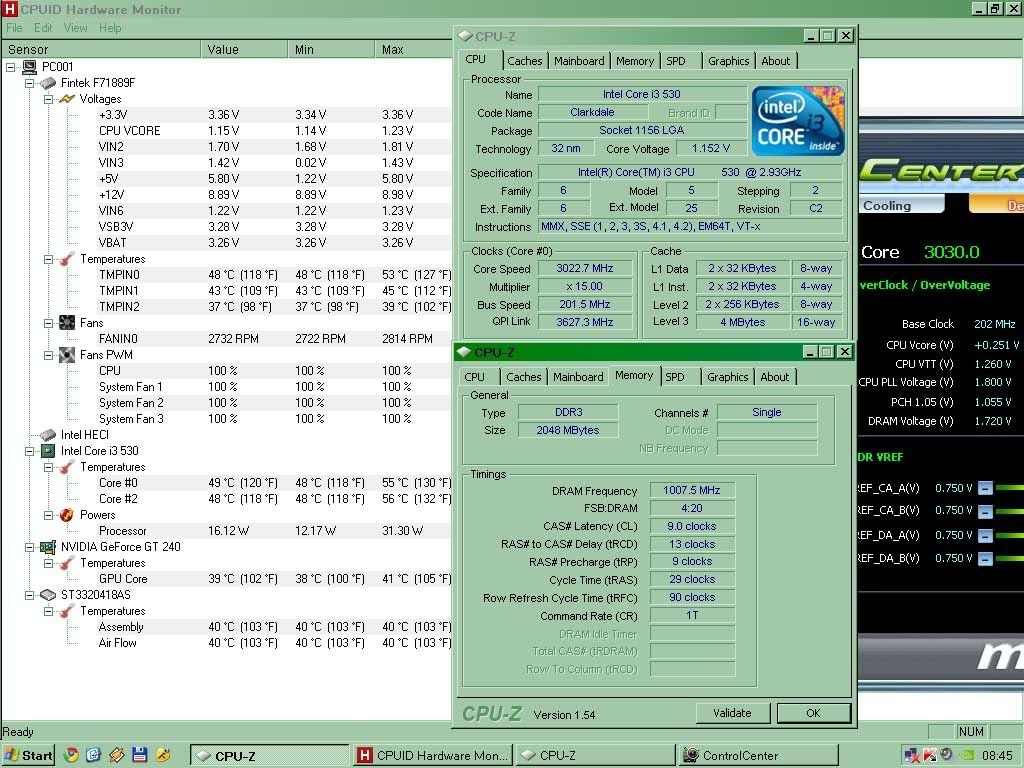This screenshot has height=768, width=1024.
Task: Collapse the PC001 root node
Action: point(10,67)
